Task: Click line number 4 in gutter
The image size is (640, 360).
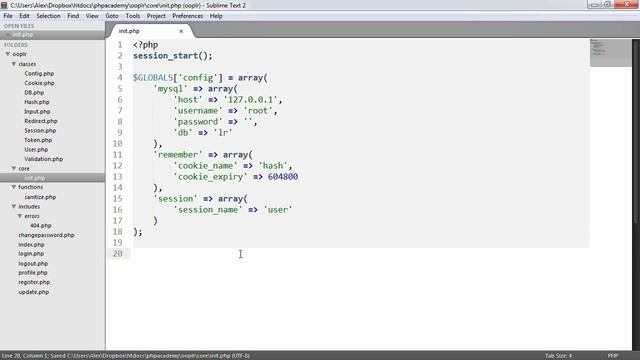Action: (120, 78)
